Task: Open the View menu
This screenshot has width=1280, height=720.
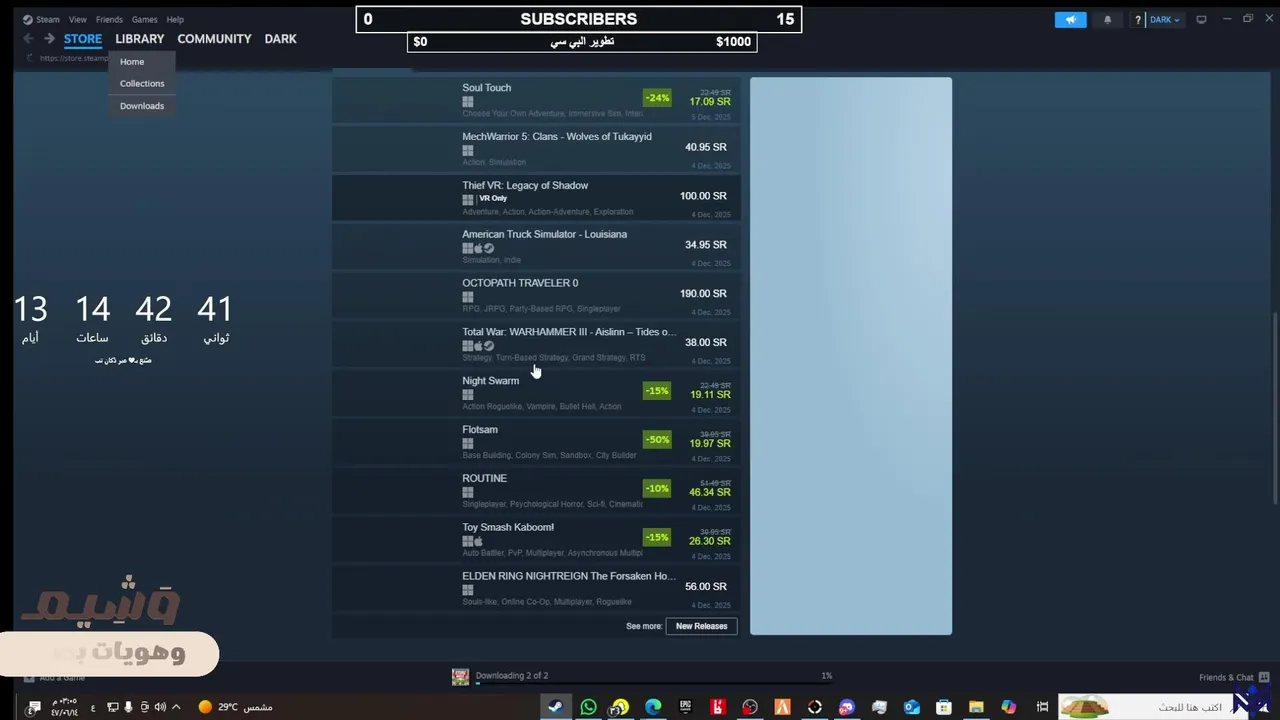Action: [77, 19]
